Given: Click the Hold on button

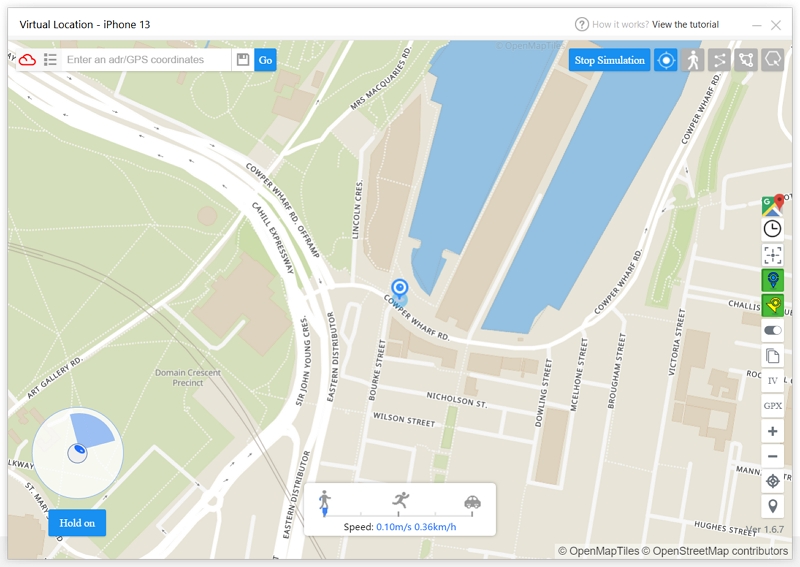Looking at the screenshot, I should tap(77, 523).
